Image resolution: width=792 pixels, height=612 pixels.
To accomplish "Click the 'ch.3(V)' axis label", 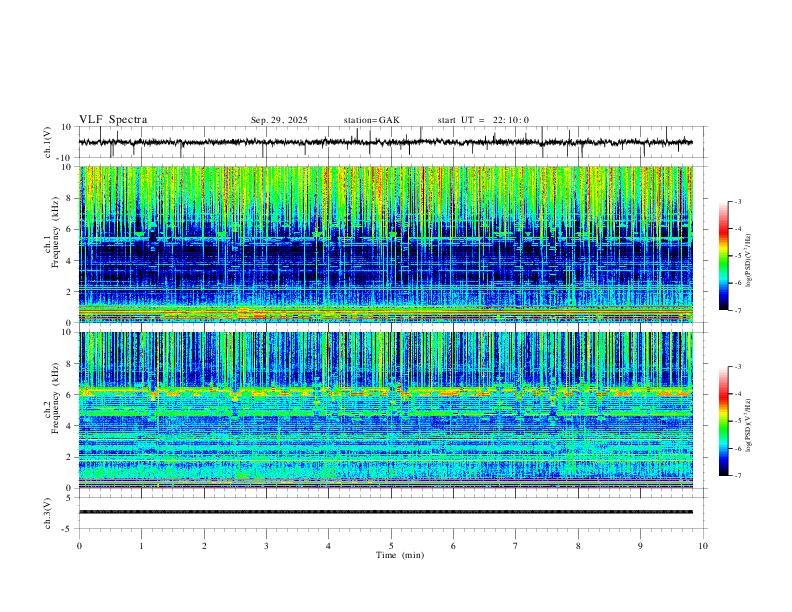I will tap(48, 513).
